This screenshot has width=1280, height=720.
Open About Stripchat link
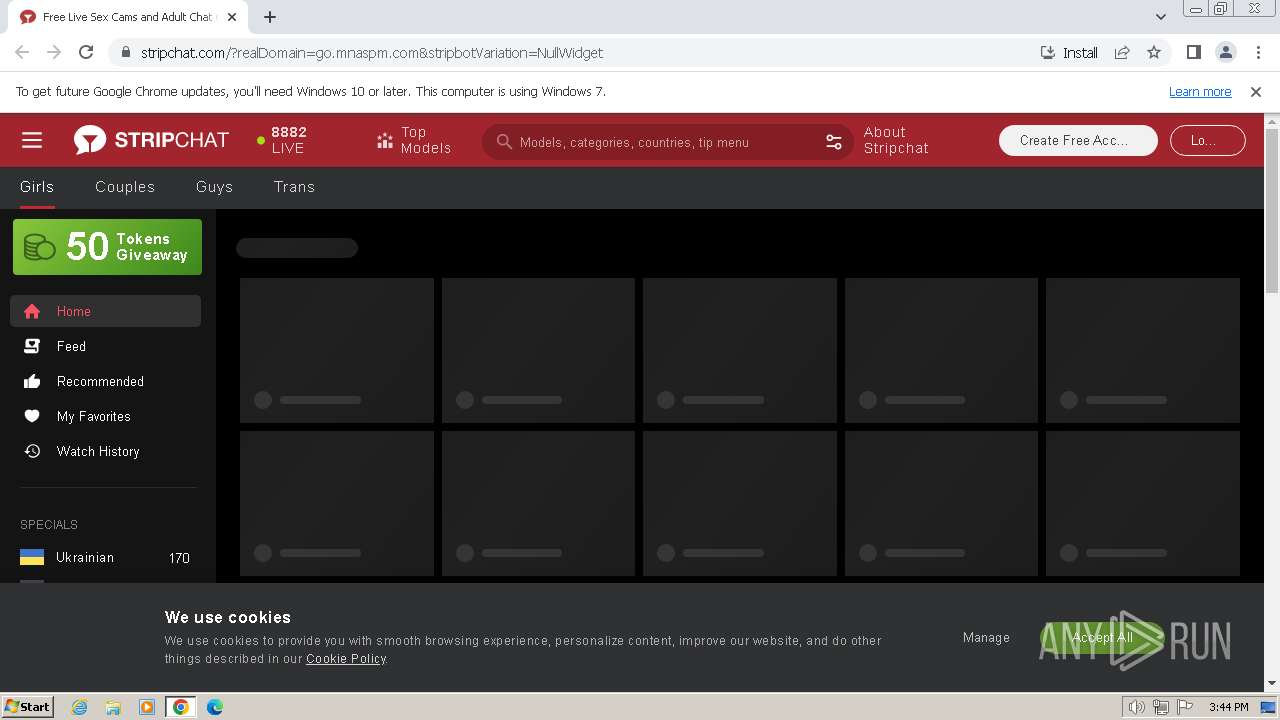[896, 140]
